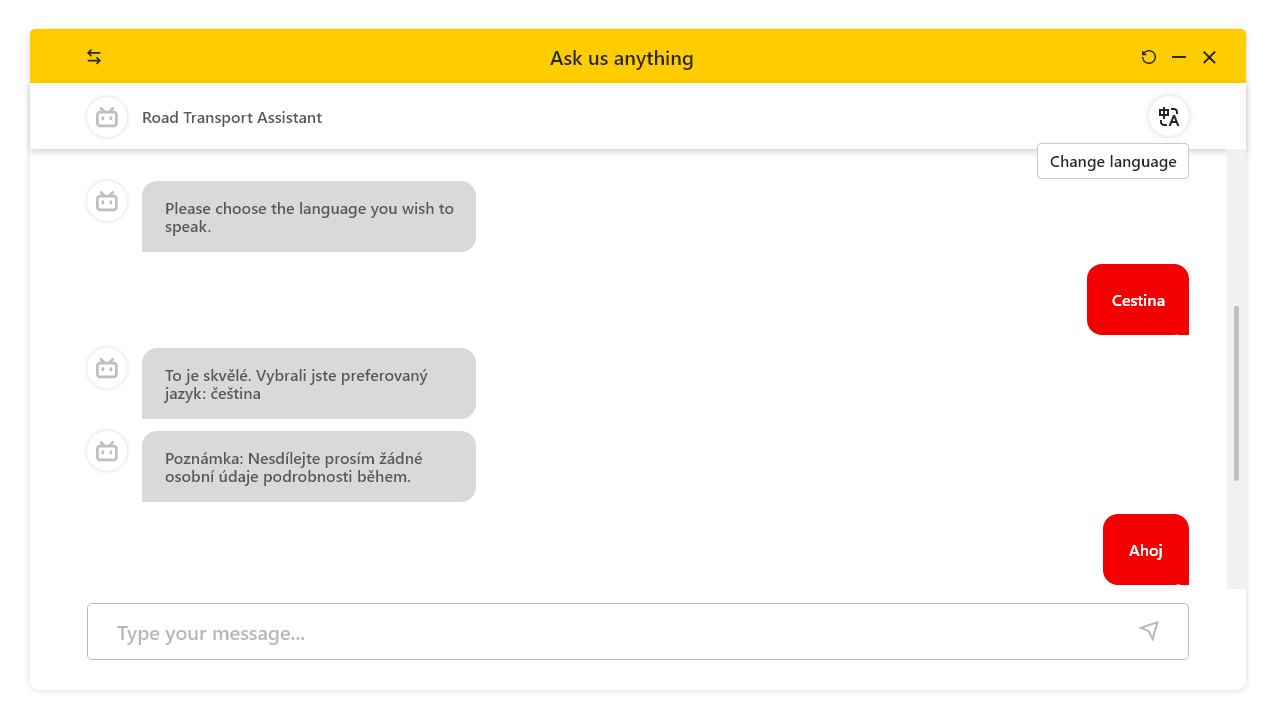Close the Ask us anything chat

(x=1209, y=57)
